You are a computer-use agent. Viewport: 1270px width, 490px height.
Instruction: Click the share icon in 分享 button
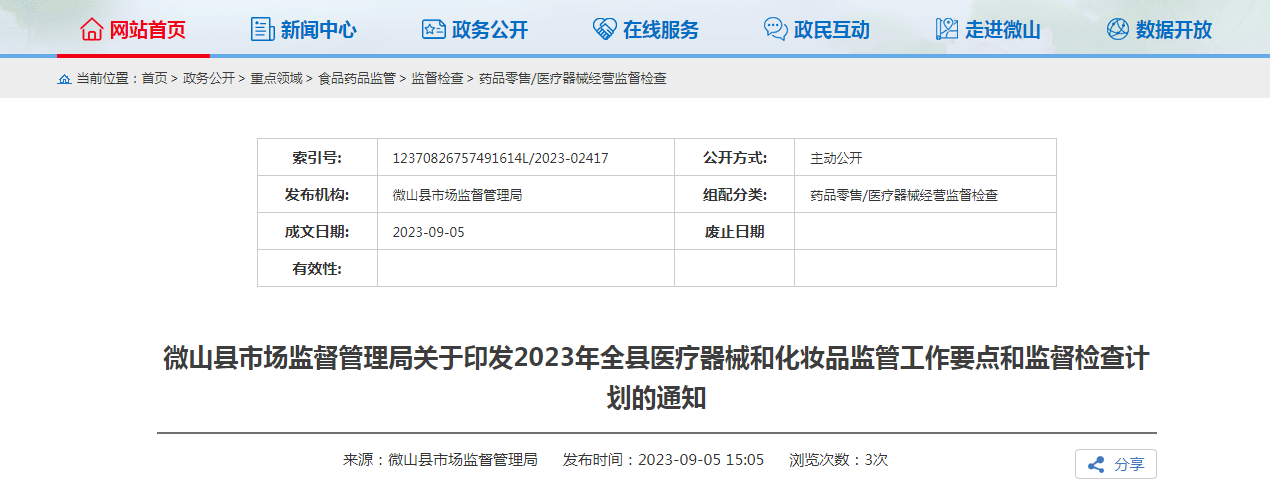click(1096, 465)
